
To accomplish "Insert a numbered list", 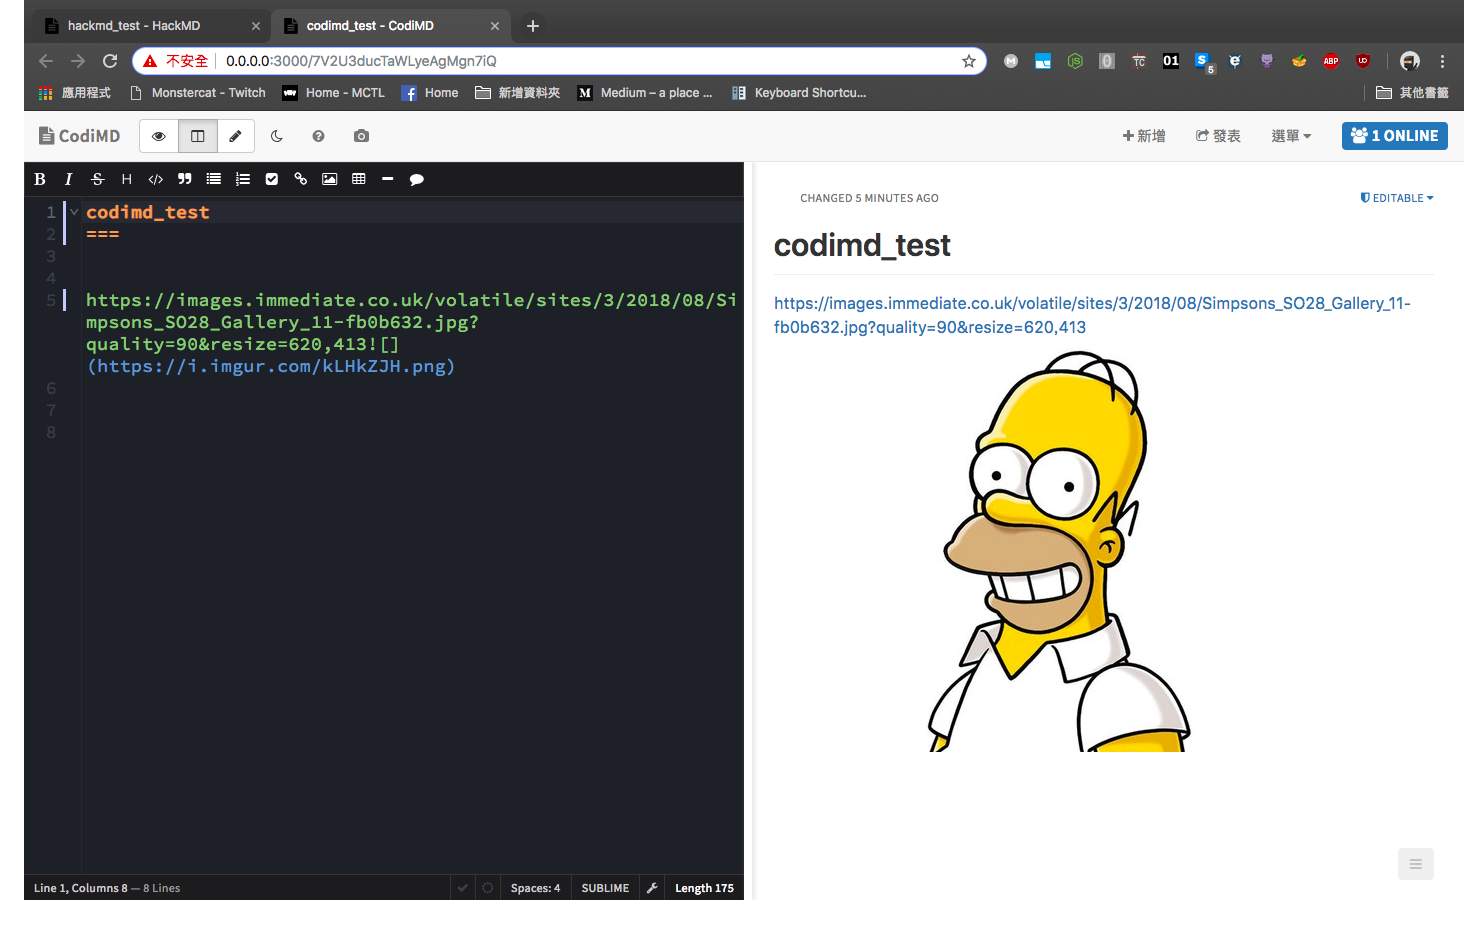I will coord(242,179).
